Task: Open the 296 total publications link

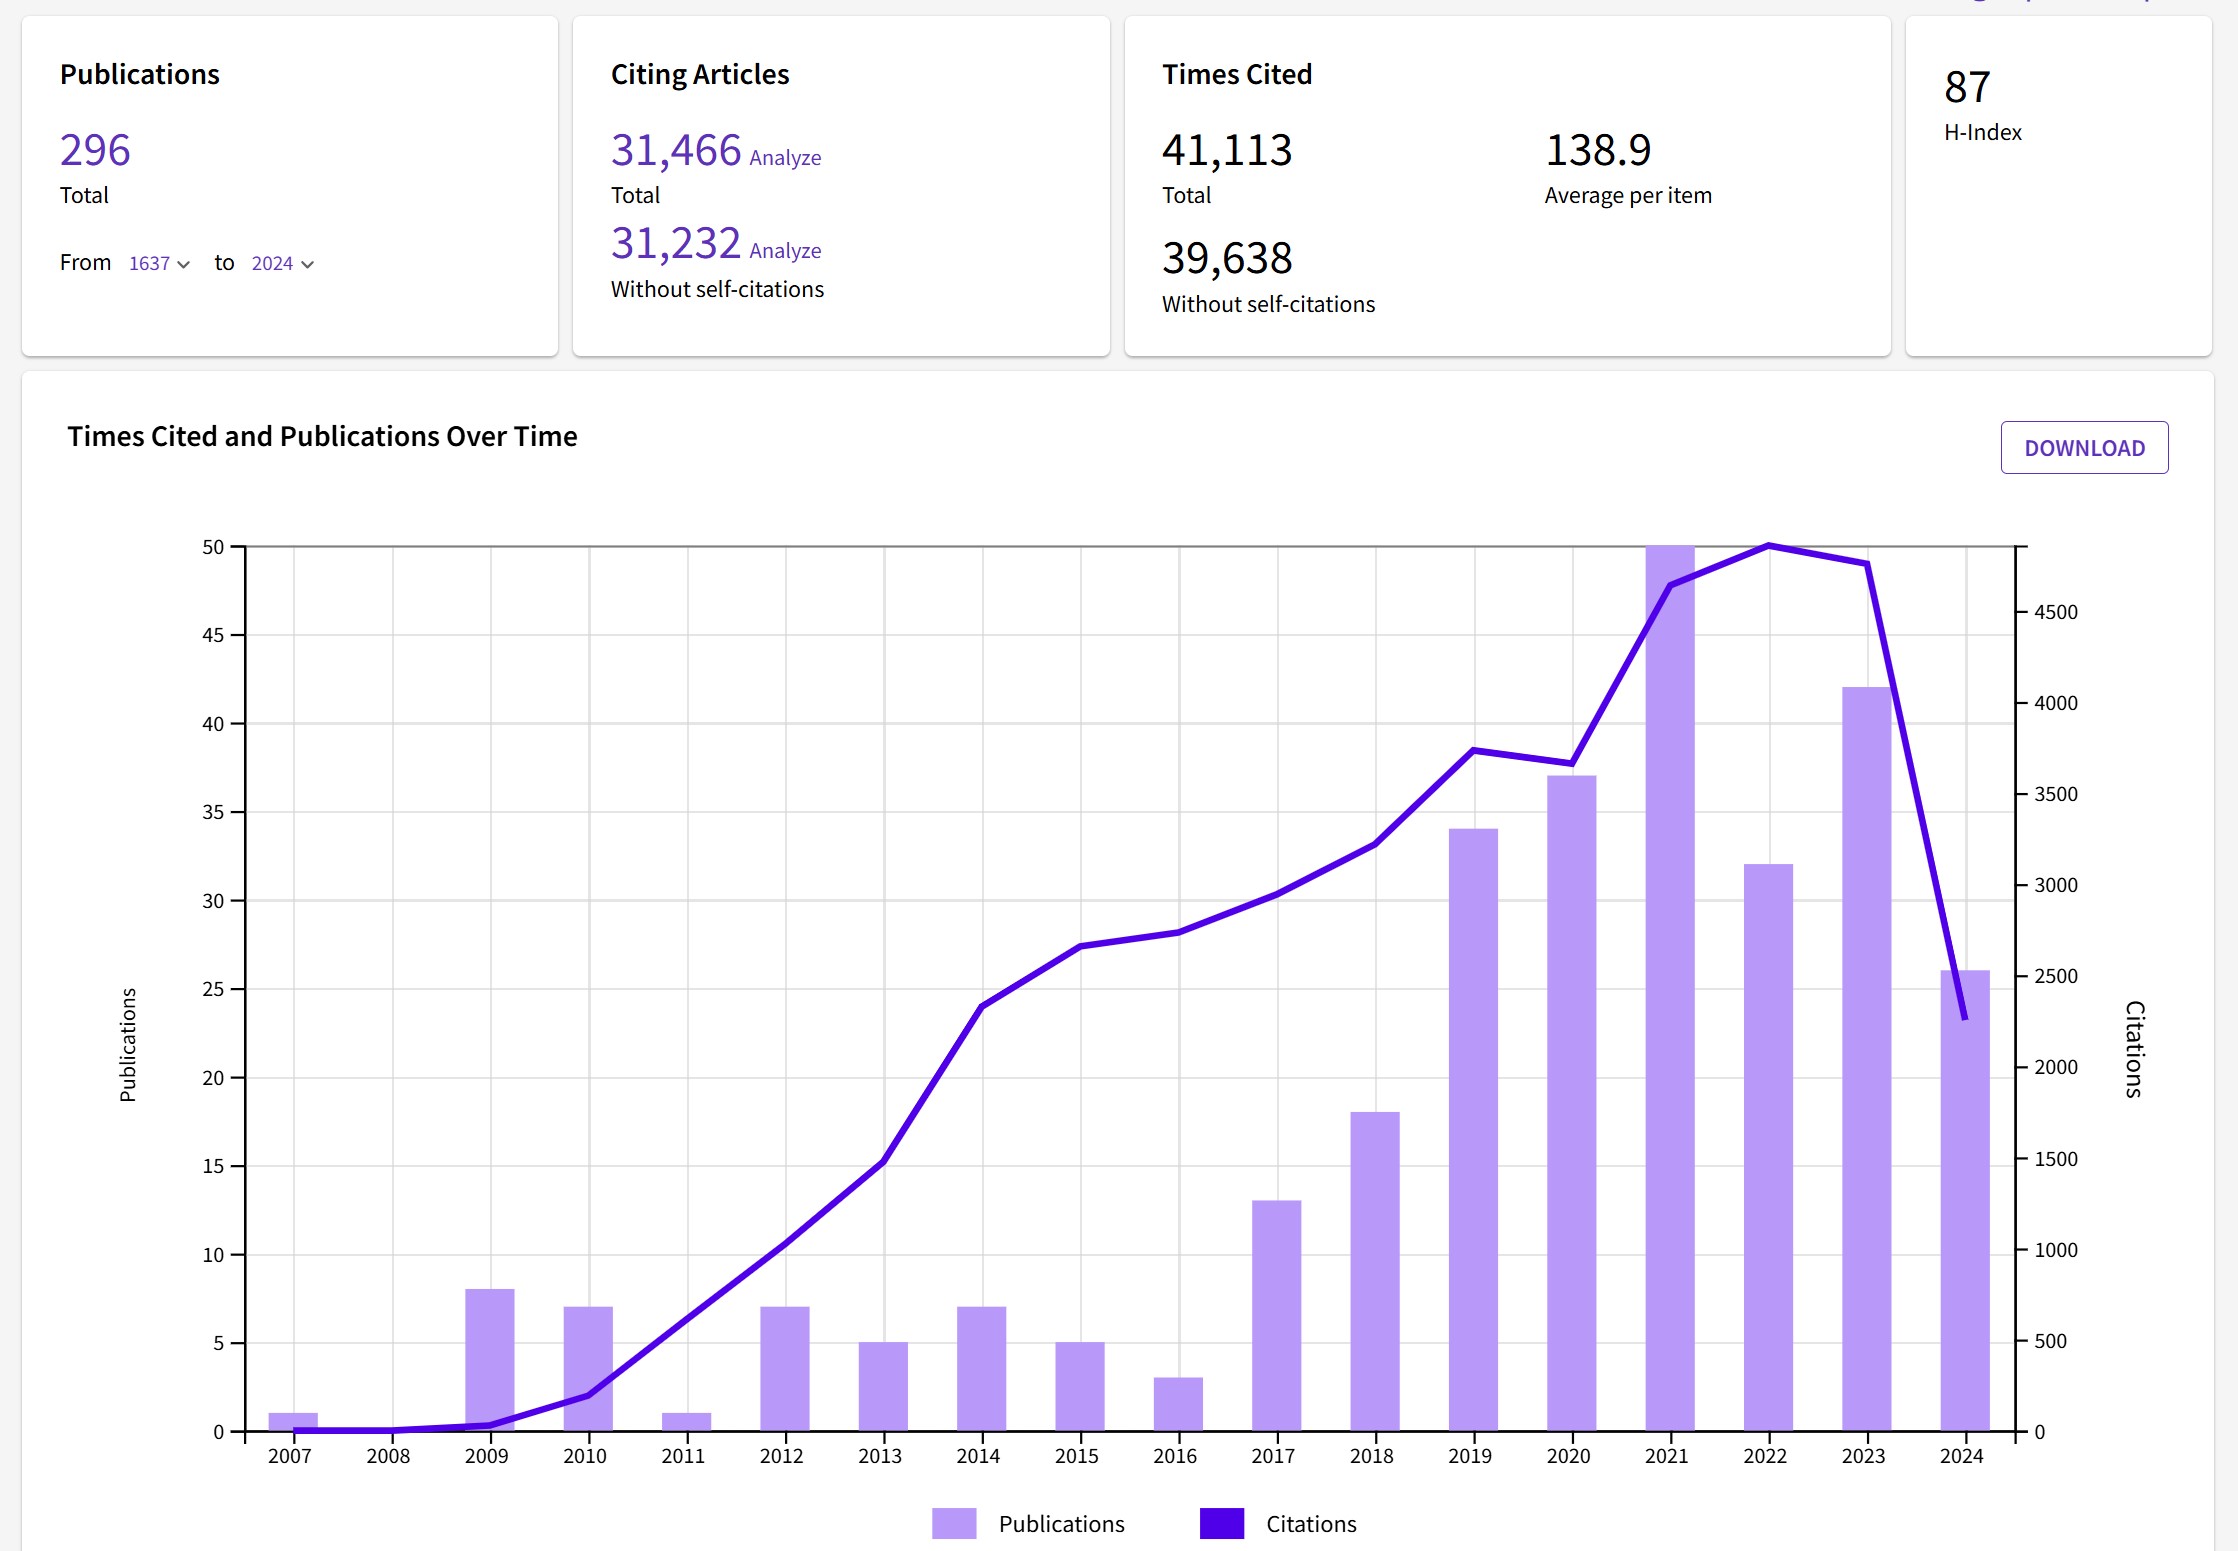Action: pos(95,150)
